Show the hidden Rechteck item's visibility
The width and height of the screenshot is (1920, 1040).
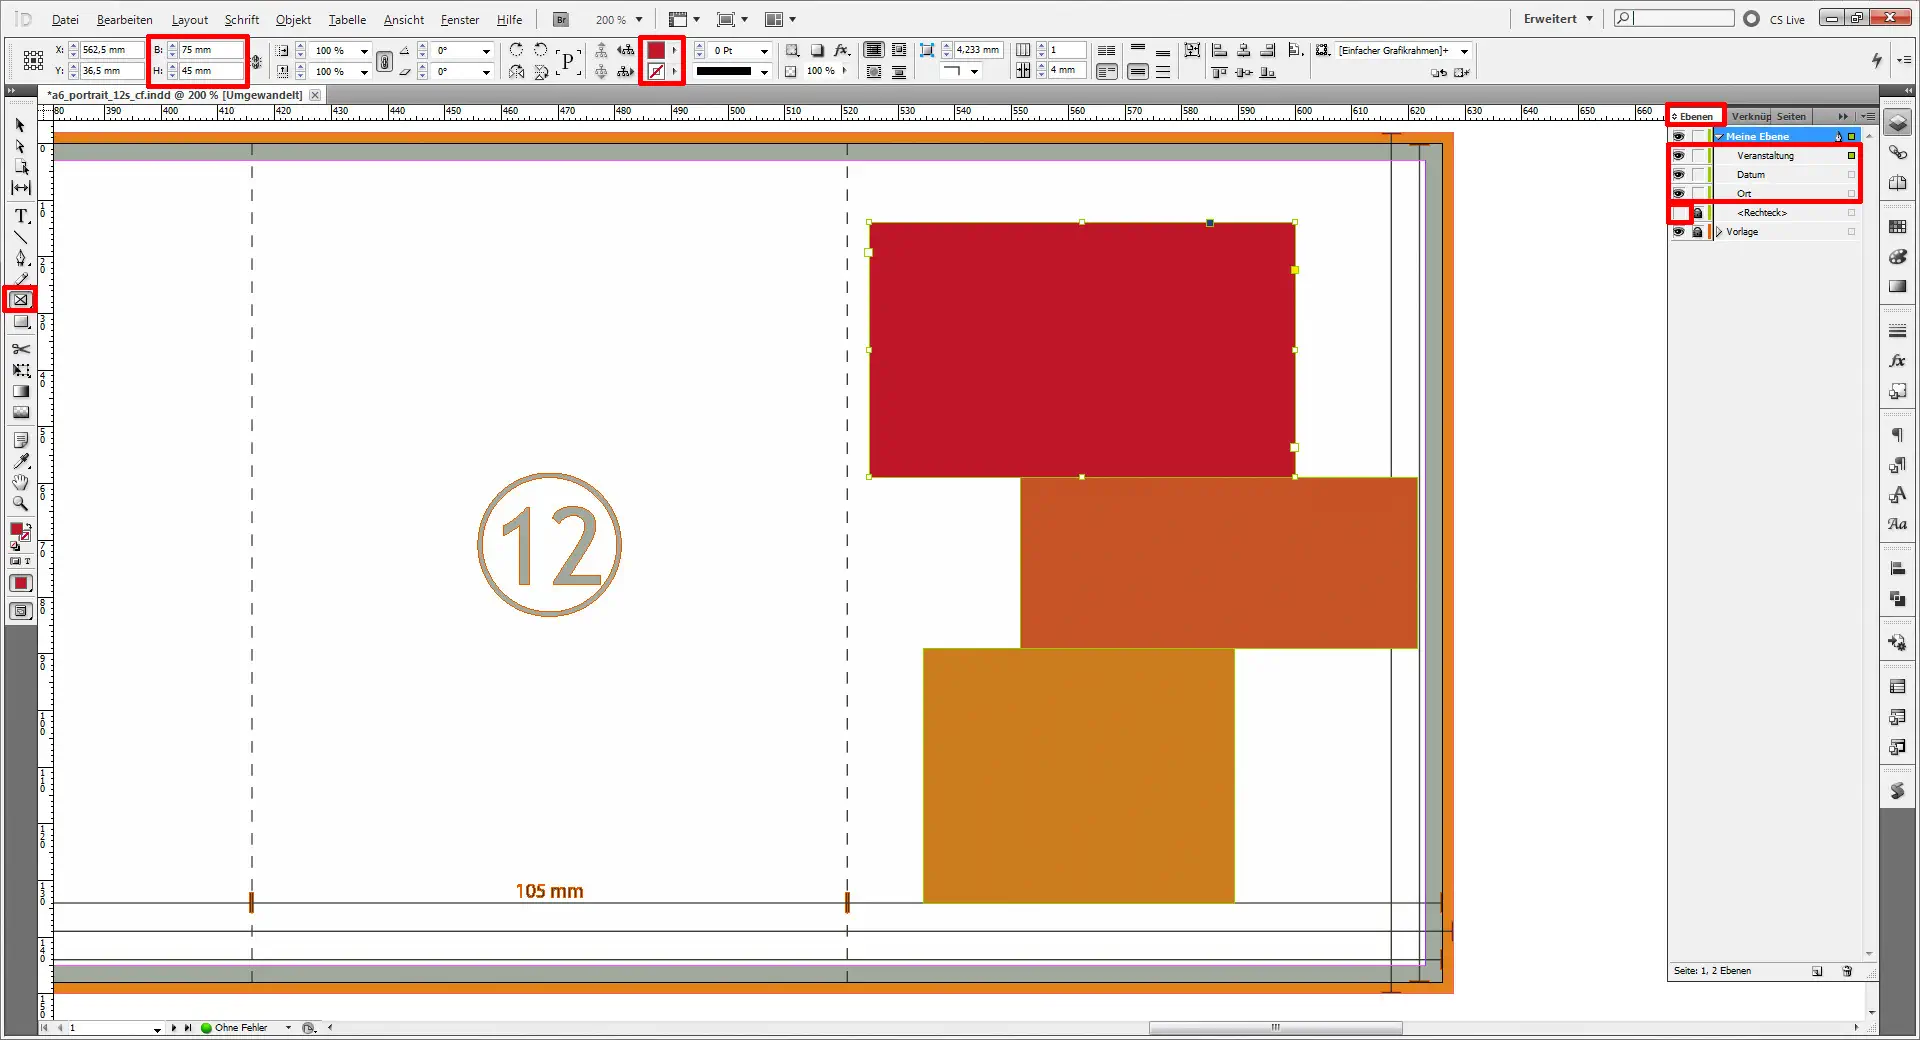pos(1679,213)
